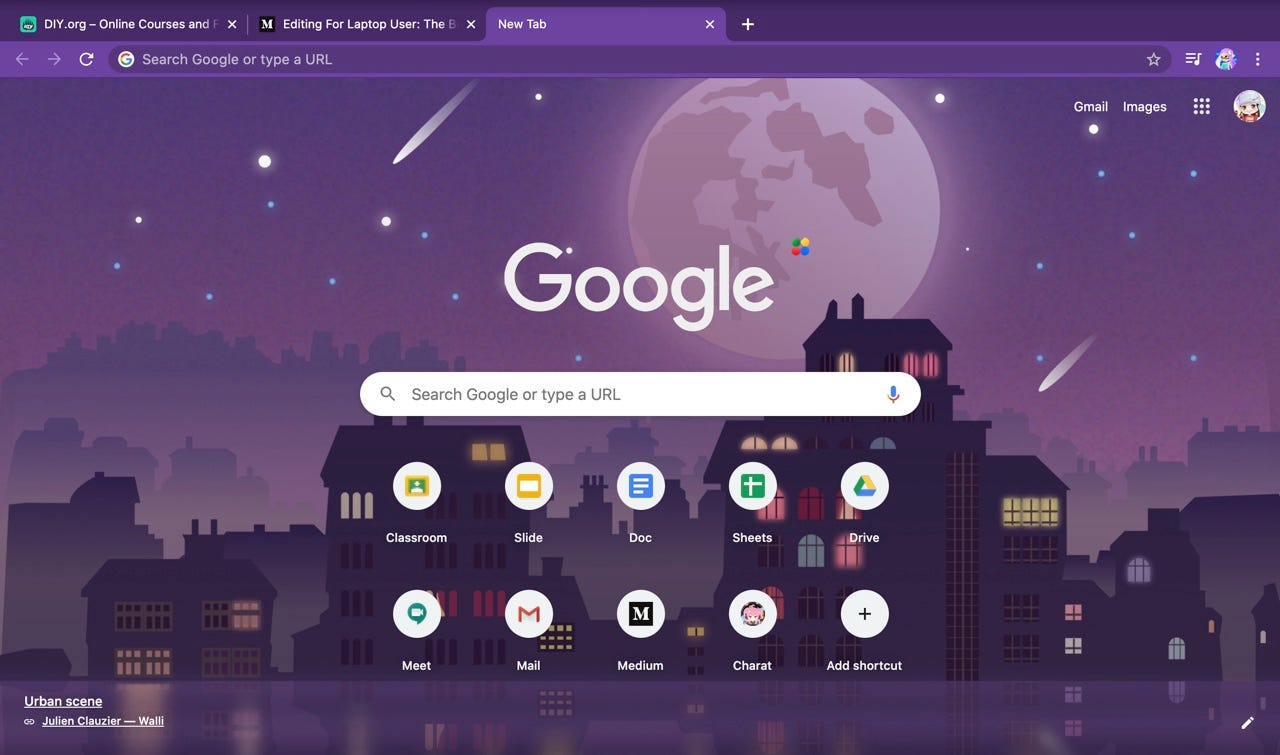1280x755 pixels.
Task: Close the New Tab tab
Action: tap(710, 24)
